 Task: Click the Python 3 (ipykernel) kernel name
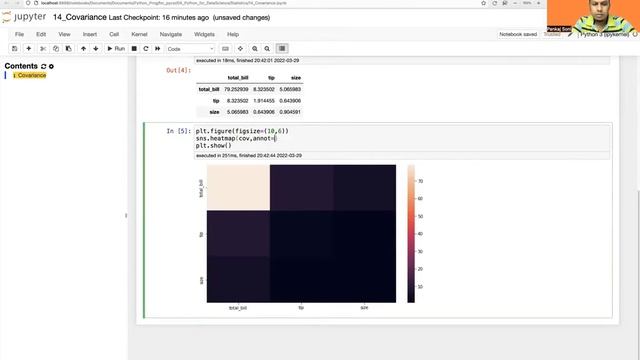pyautogui.click(x=604, y=35)
